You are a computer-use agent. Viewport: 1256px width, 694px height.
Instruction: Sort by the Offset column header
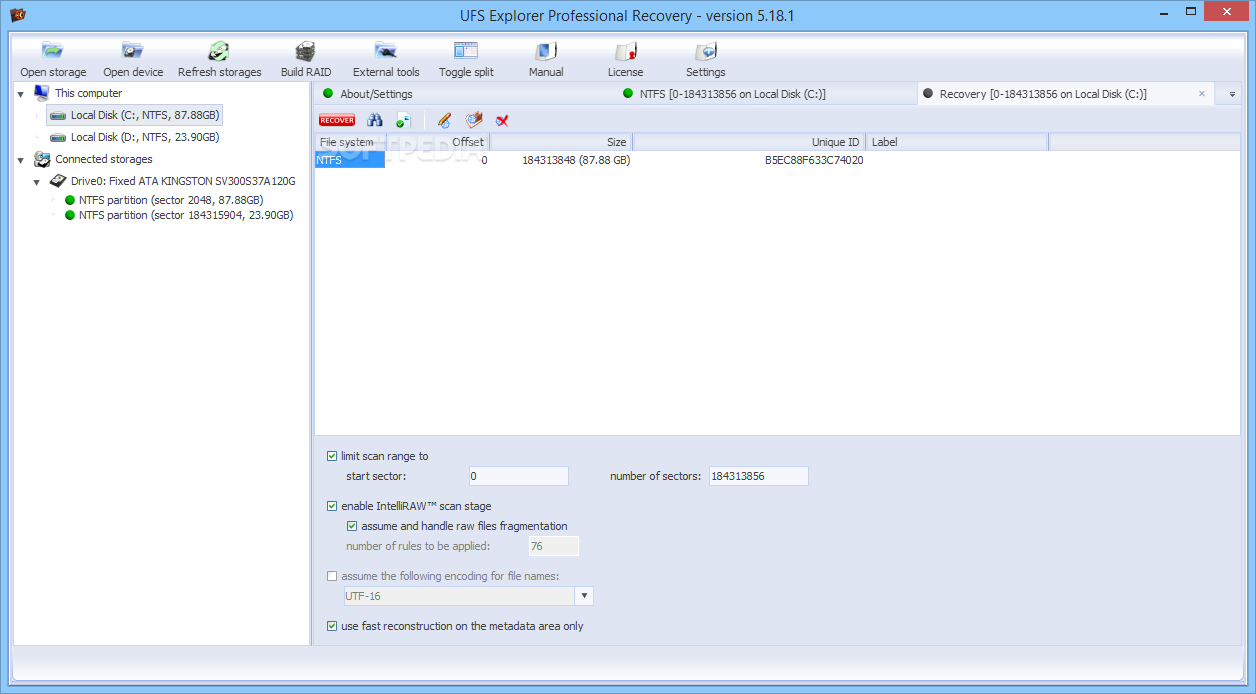438,142
